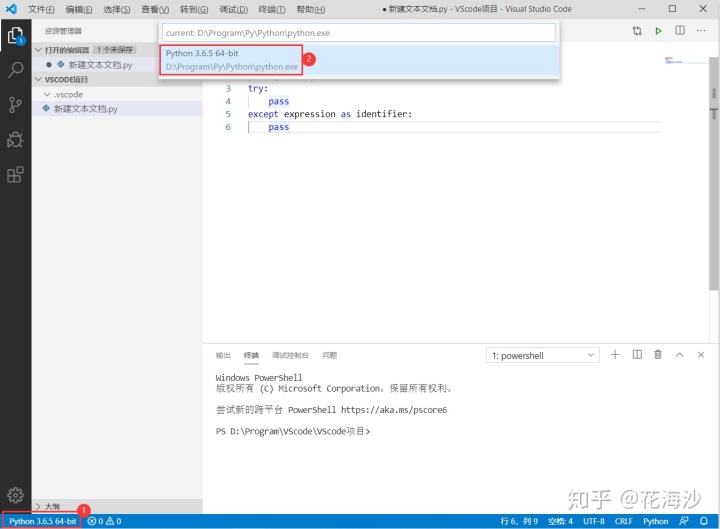This screenshot has height=529, width=720.
Task: Collapse the open editors section
Action: (39, 50)
